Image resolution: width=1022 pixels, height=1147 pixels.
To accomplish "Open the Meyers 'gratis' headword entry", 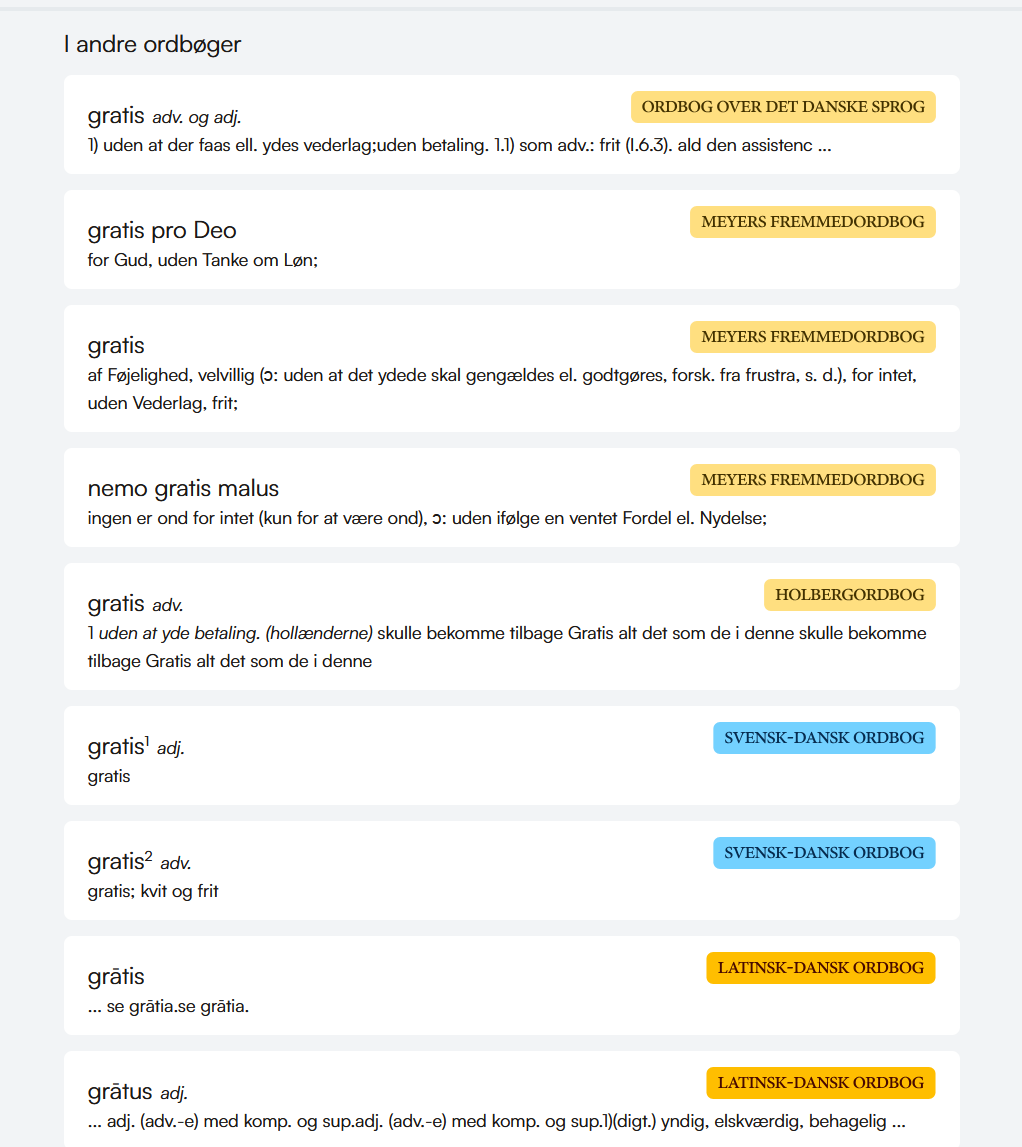I will coord(511,368).
